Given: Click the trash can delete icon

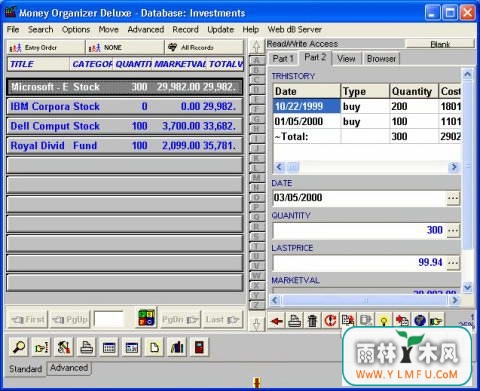Looking at the screenshot, I should click(x=313, y=321).
